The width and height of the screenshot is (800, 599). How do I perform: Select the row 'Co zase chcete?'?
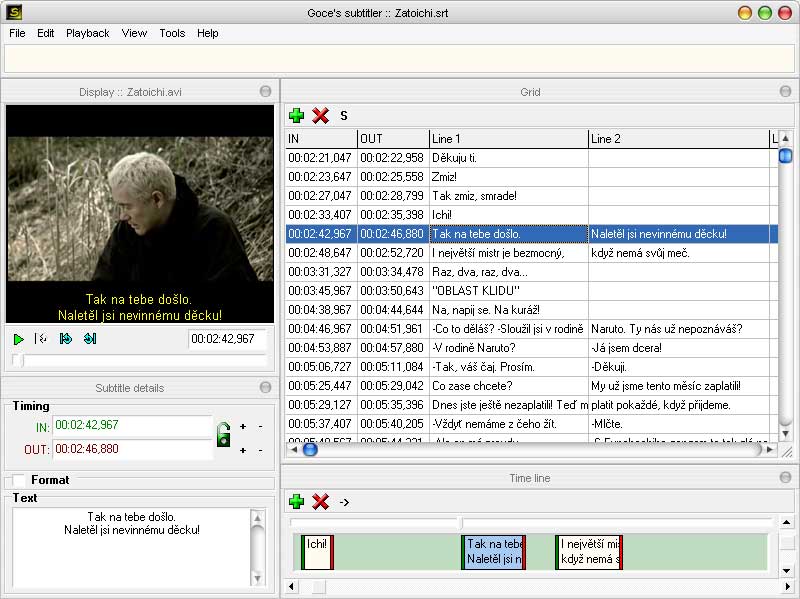pyautogui.click(x=532, y=386)
